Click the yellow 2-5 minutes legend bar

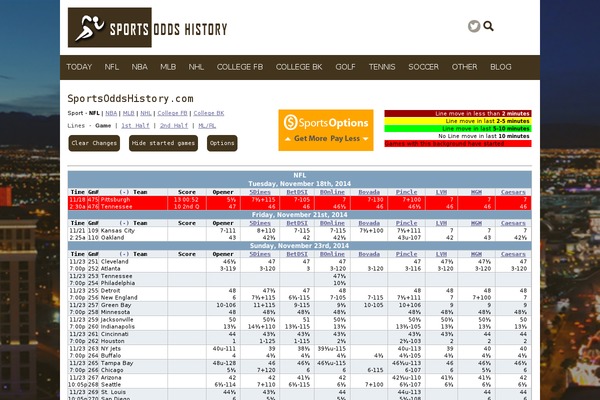[458, 121]
